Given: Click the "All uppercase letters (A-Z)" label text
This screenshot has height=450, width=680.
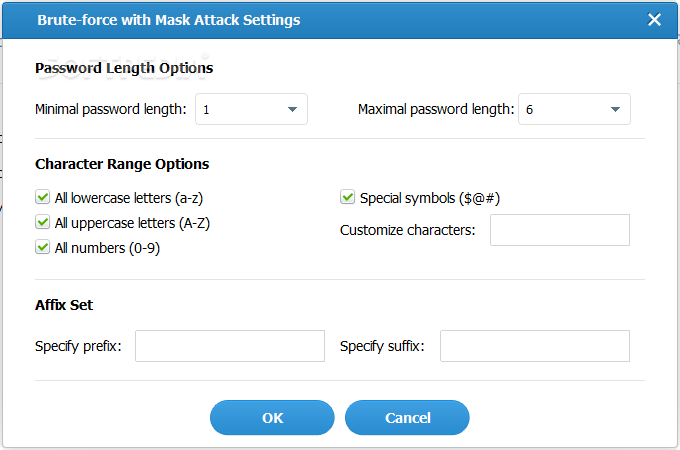Looking at the screenshot, I should tap(132, 223).
